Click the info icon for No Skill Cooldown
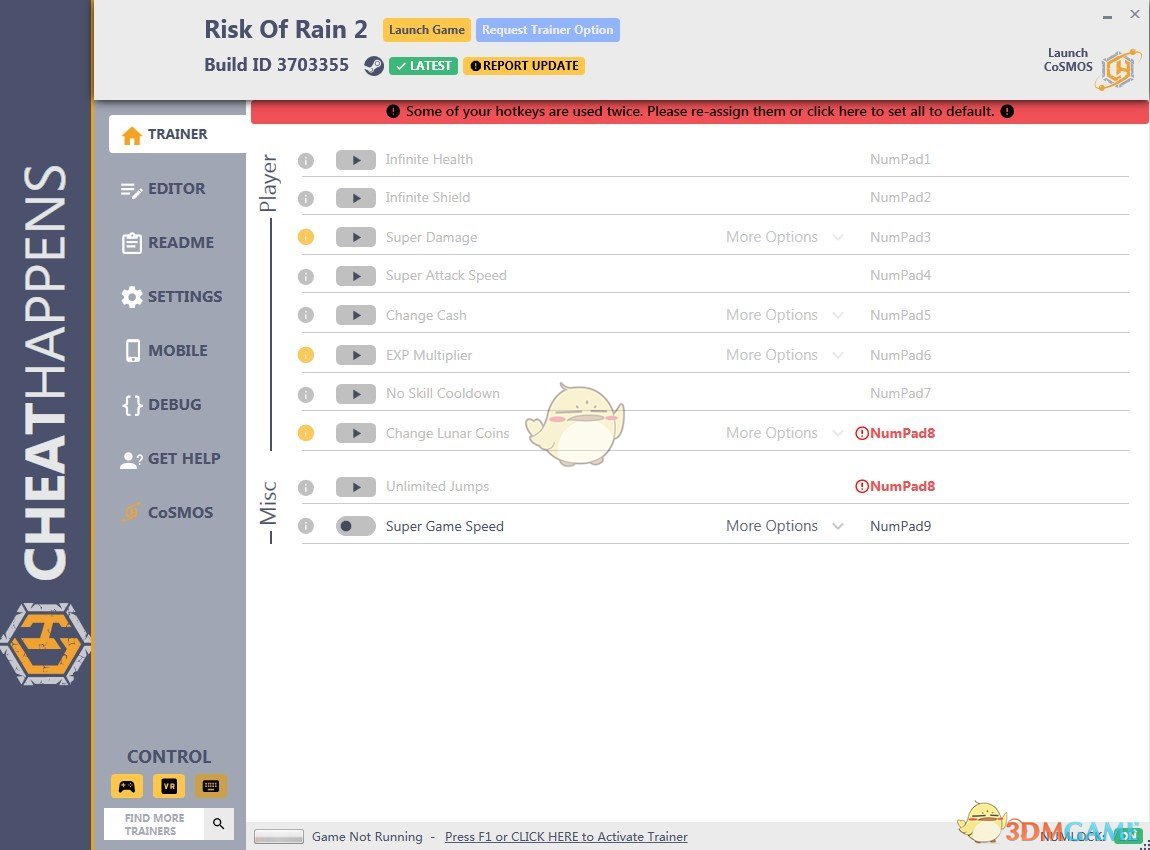Viewport: 1150px width, 850px height. coord(306,395)
